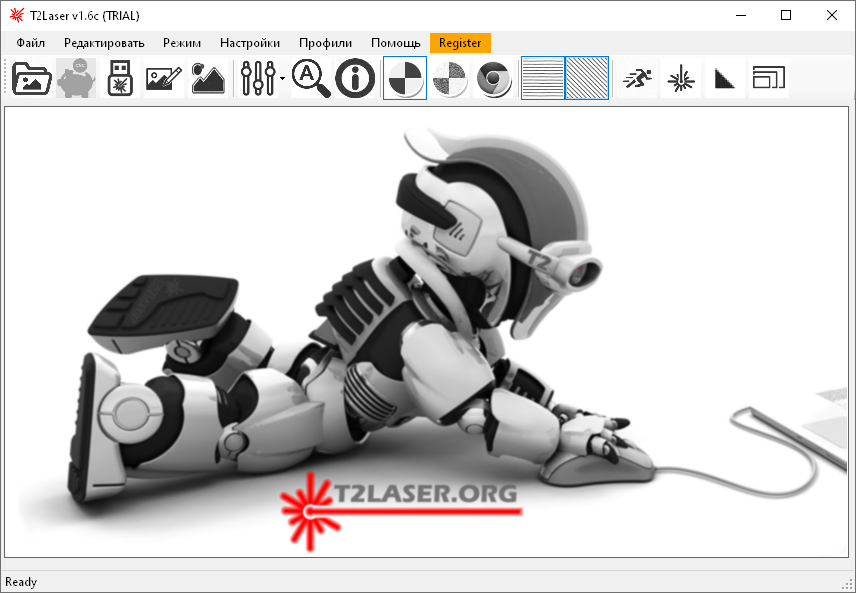Open the Помощь menu
856x593 pixels.
pyautogui.click(x=396, y=43)
